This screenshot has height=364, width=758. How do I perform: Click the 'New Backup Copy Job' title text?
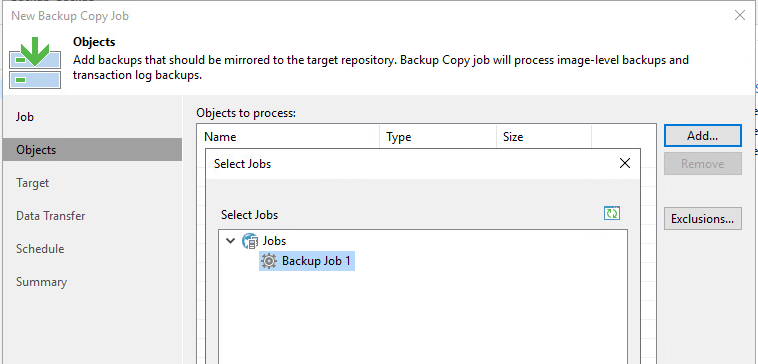click(x=70, y=16)
